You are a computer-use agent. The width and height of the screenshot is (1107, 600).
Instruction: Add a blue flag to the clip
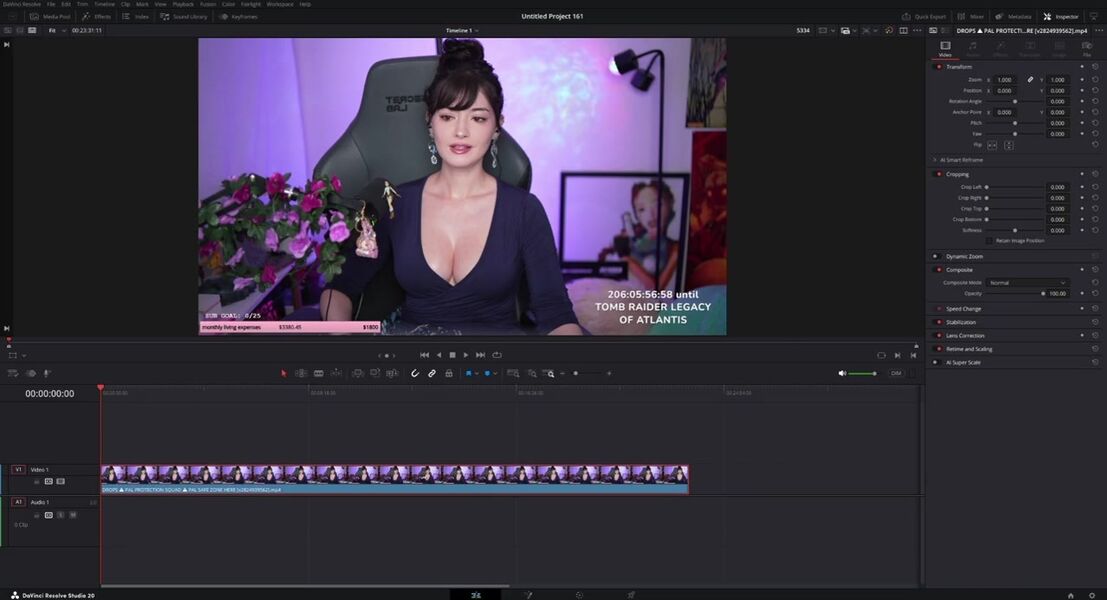point(468,373)
